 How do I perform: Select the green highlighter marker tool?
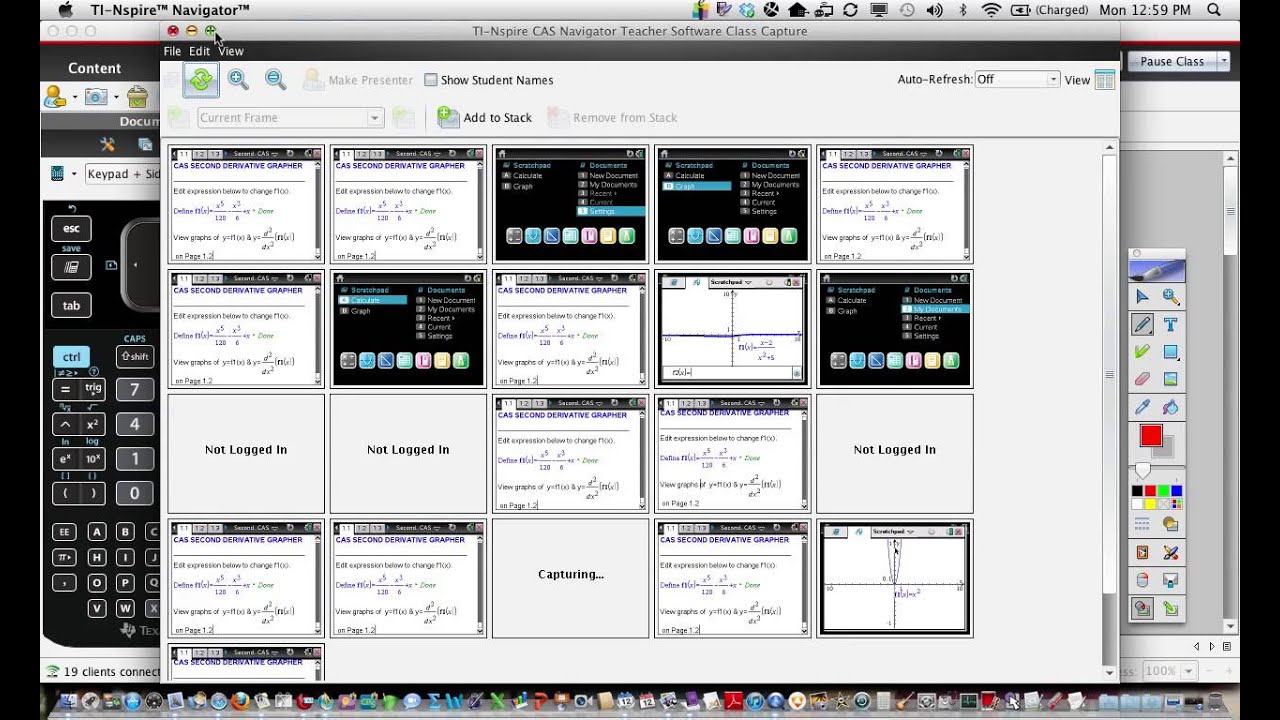pyautogui.click(x=1142, y=352)
